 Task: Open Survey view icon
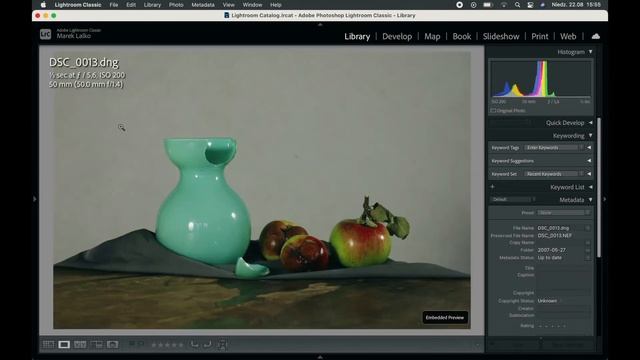pyautogui.click(x=96, y=344)
